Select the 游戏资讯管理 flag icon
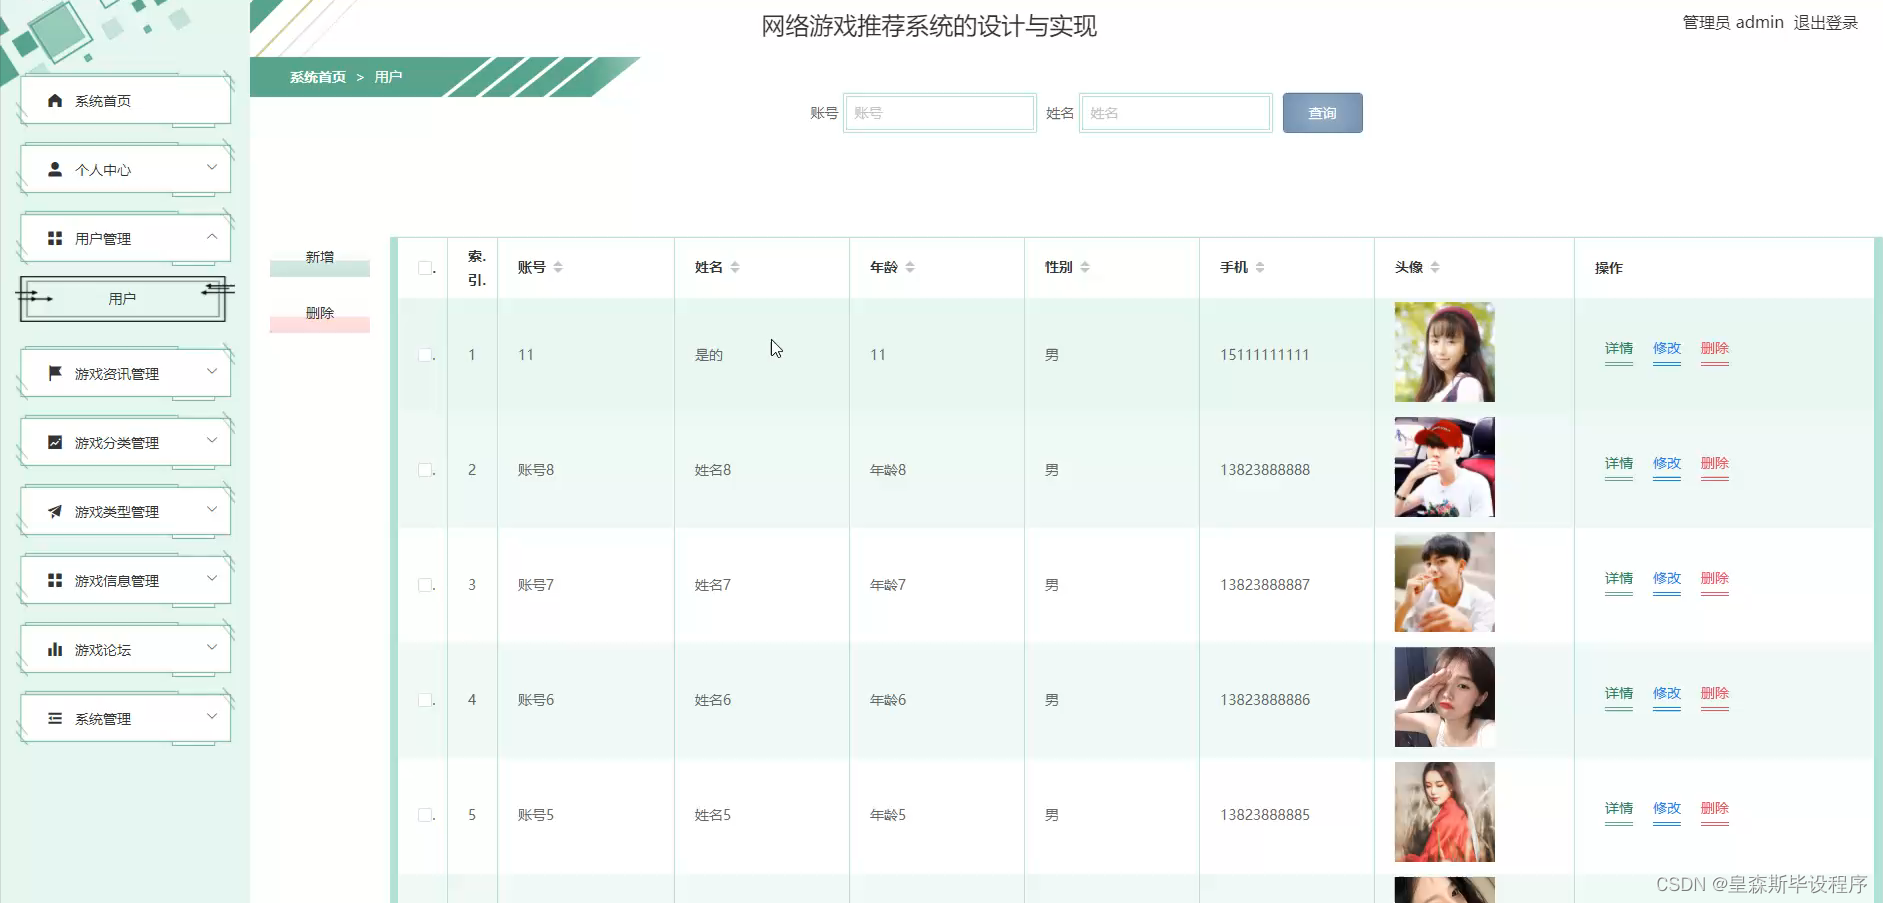 [53, 372]
